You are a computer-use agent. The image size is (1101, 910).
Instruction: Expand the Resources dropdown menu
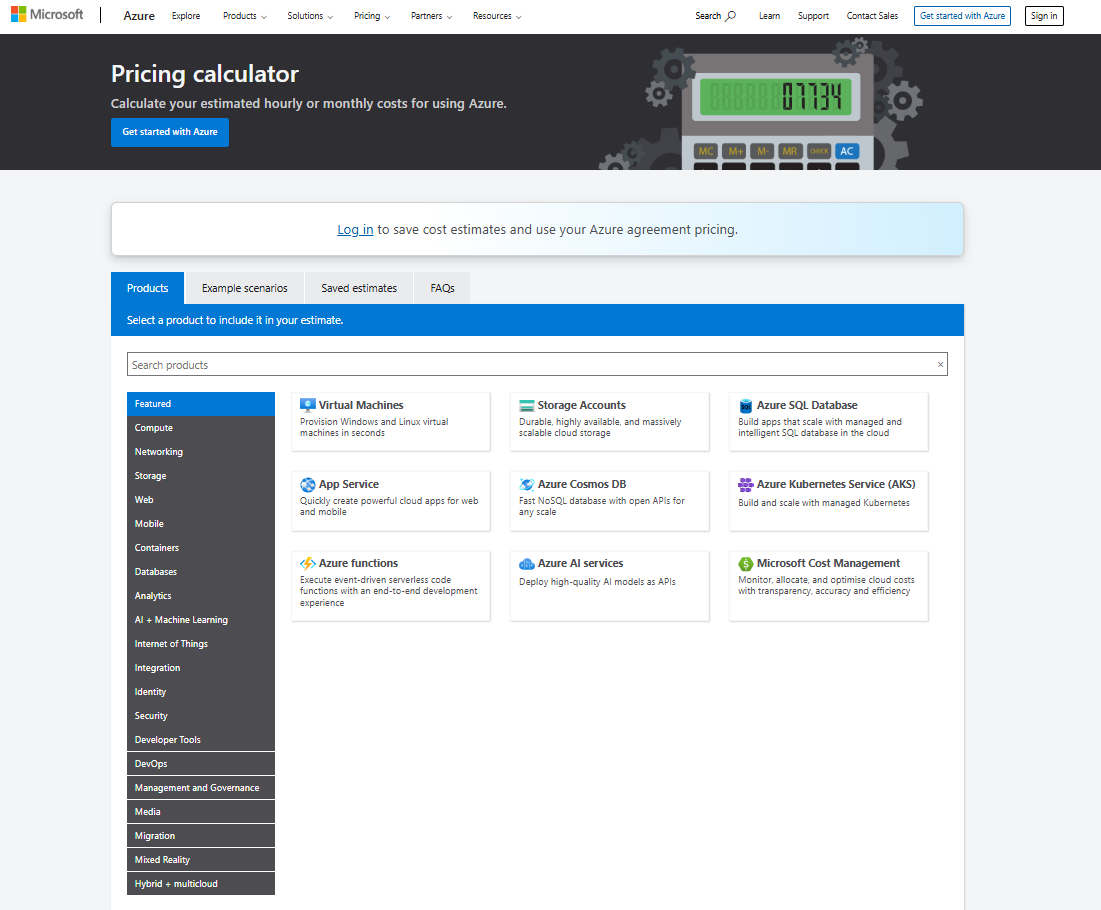496,15
